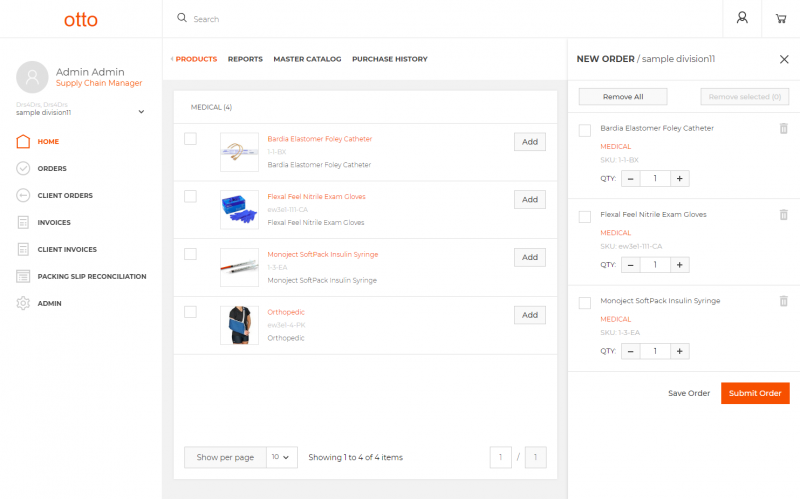The height and width of the screenshot is (499, 800).
Task: Close the New Order panel
Action: click(x=784, y=59)
